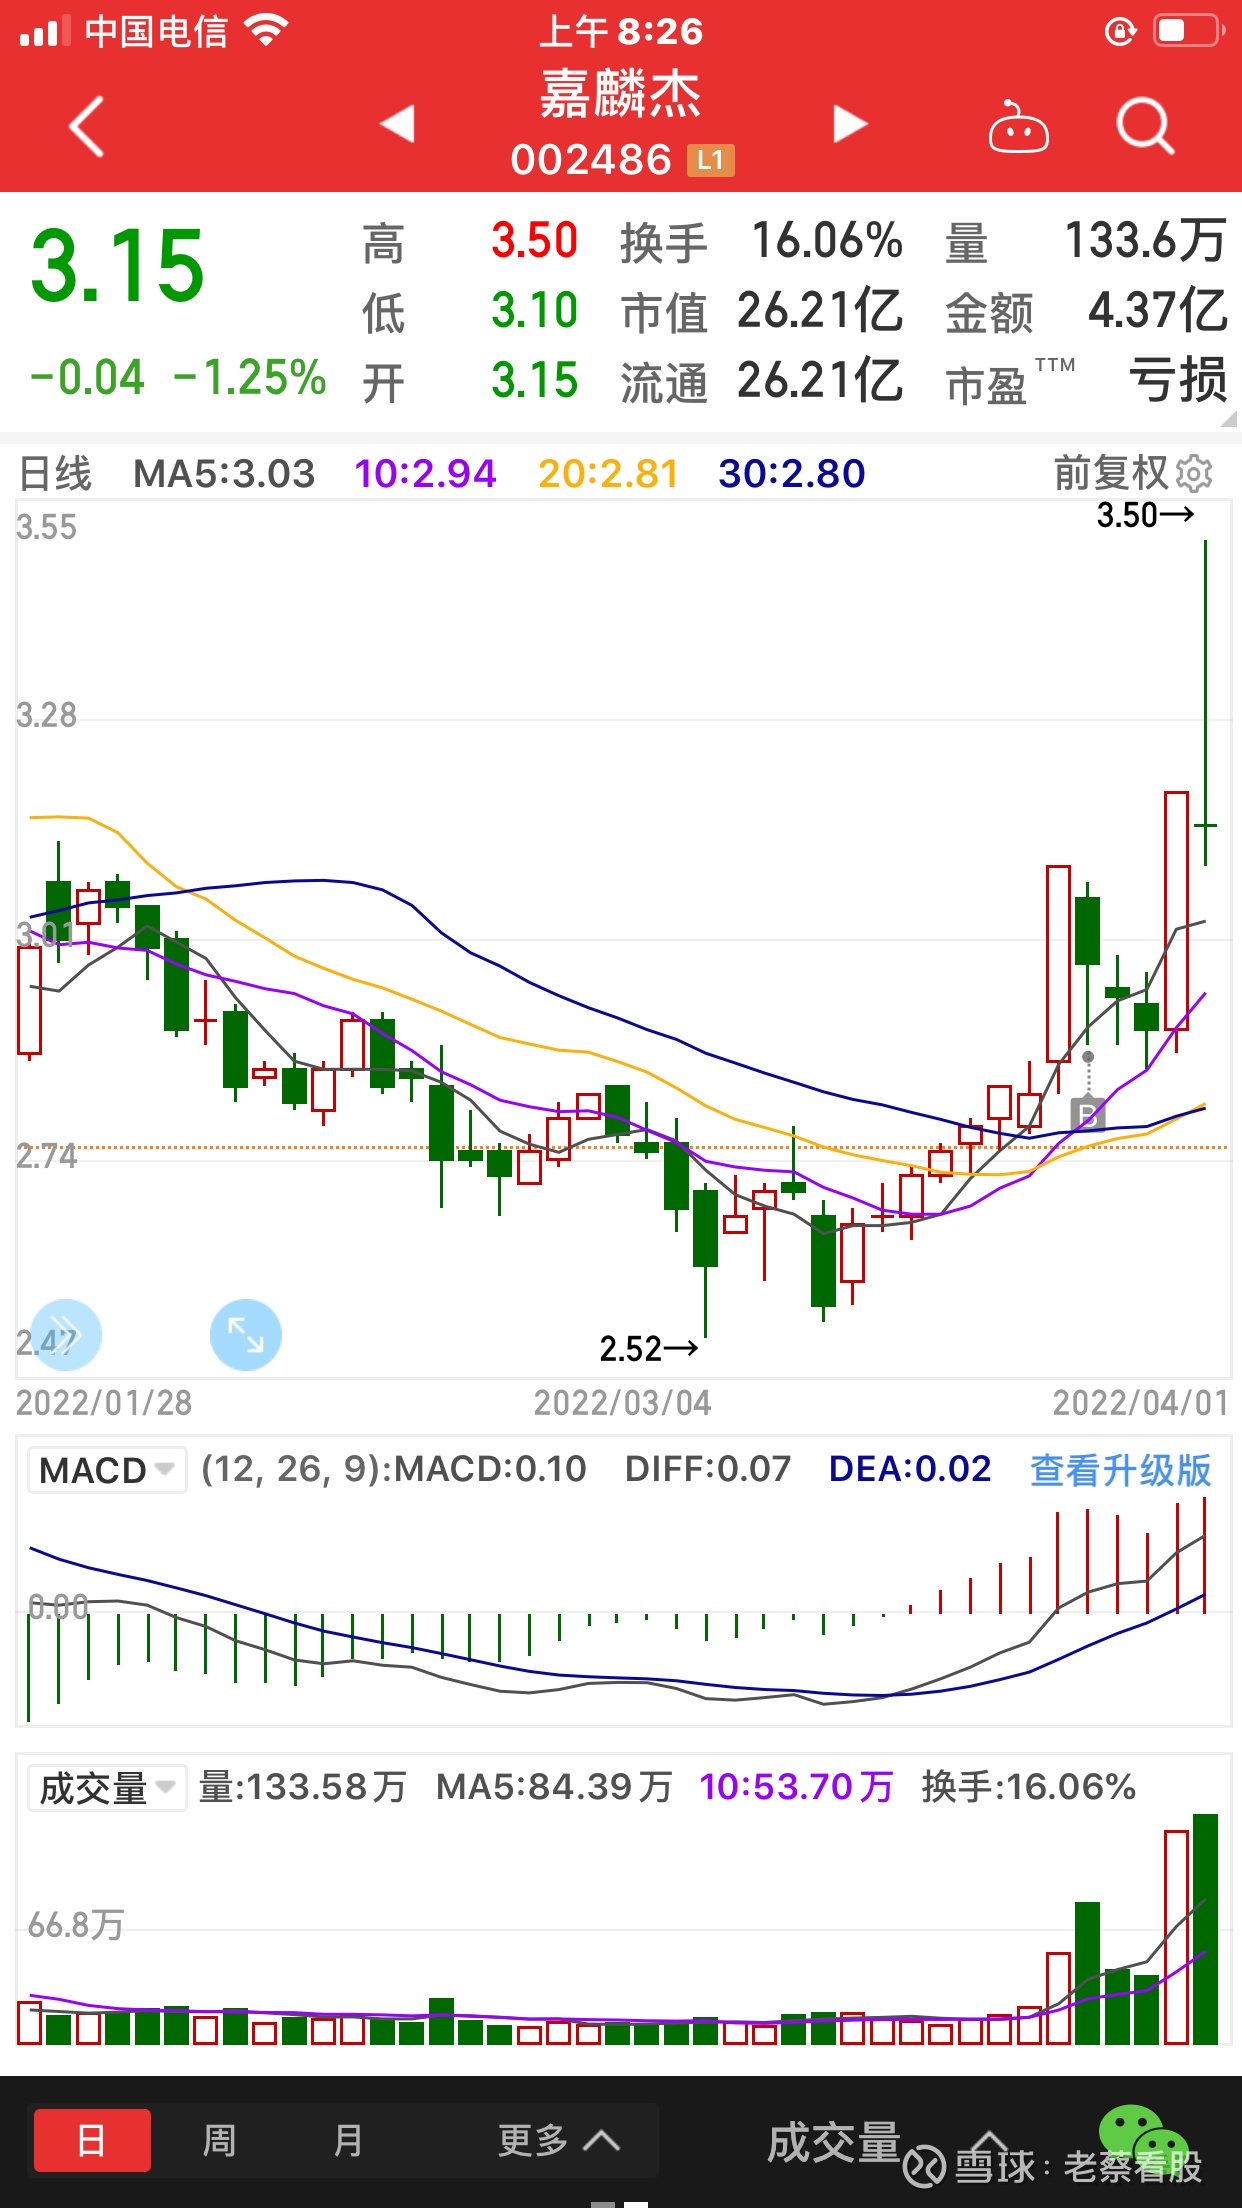This screenshot has width=1242, height=2208.
Task: Open chart settings gear icon
Action: (1195, 473)
